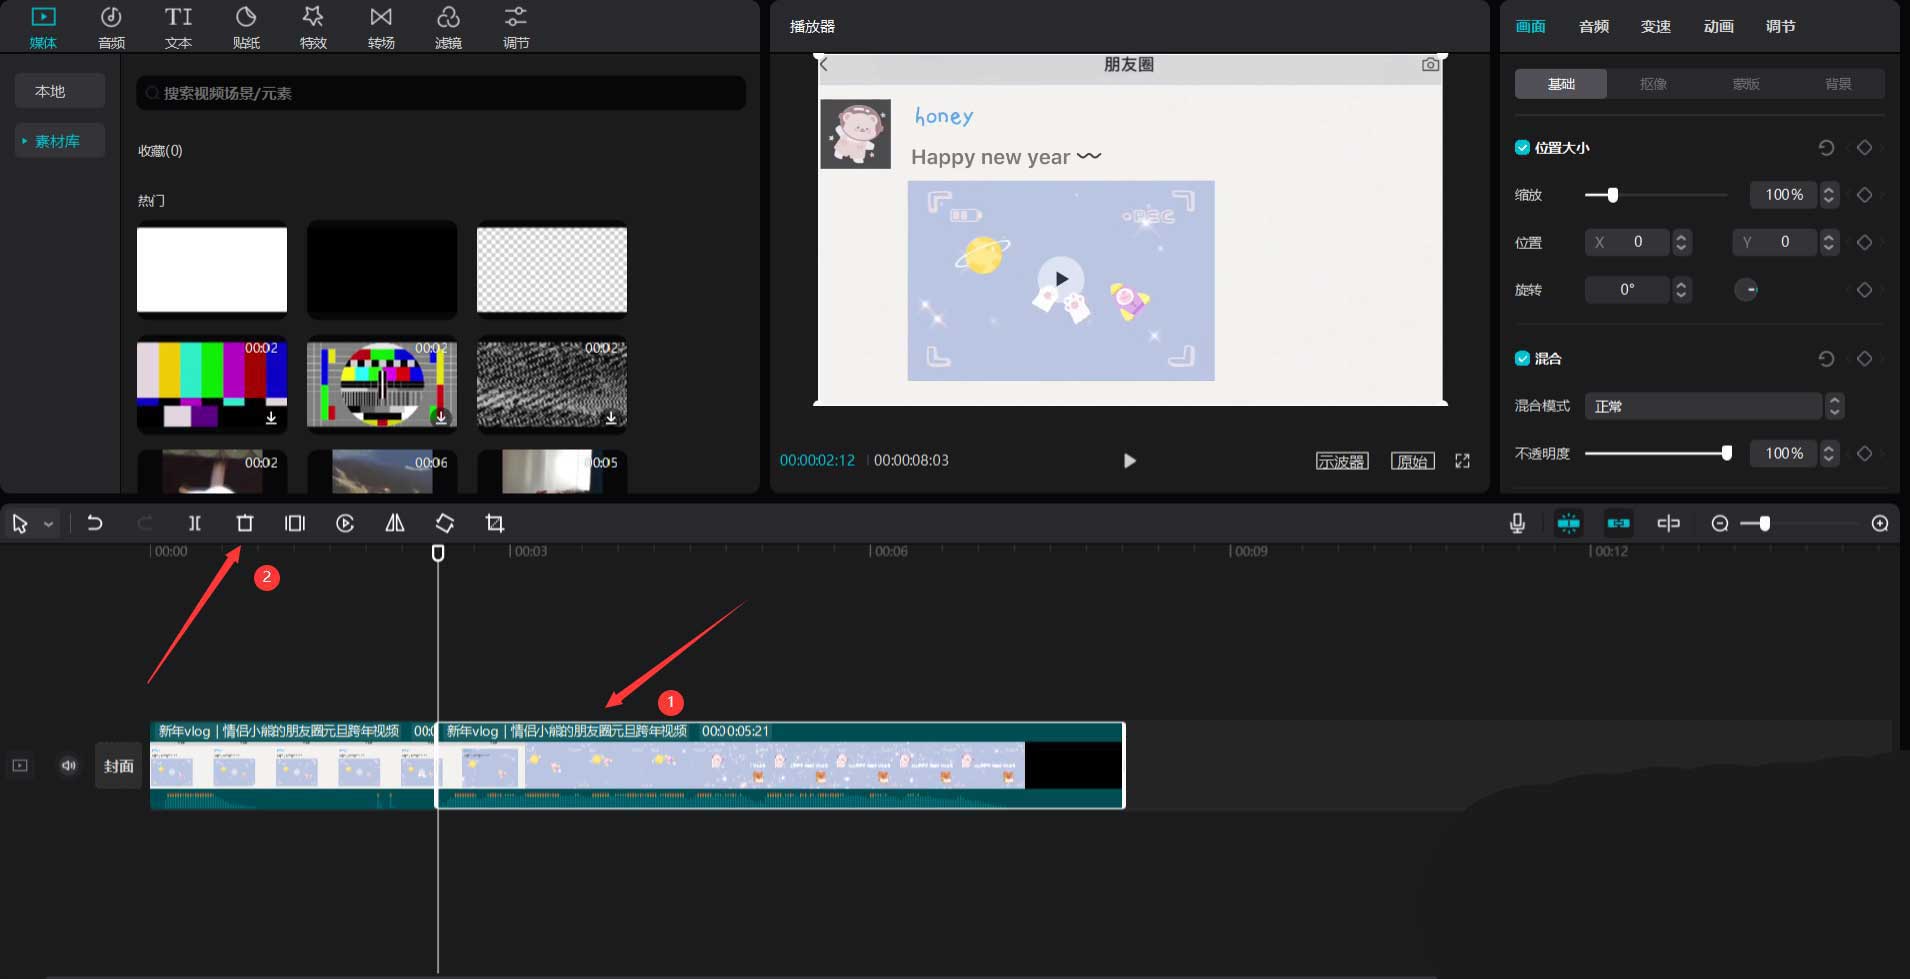This screenshot has height=979, width=1910.
Task: Open the crop tool
Action: [x=495, y=523]
